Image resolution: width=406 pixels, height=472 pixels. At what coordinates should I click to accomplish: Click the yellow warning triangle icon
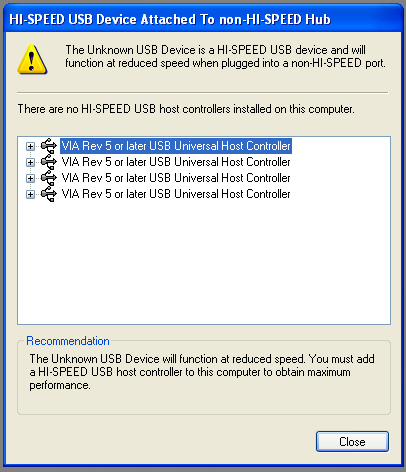click(x=32, y=59)
